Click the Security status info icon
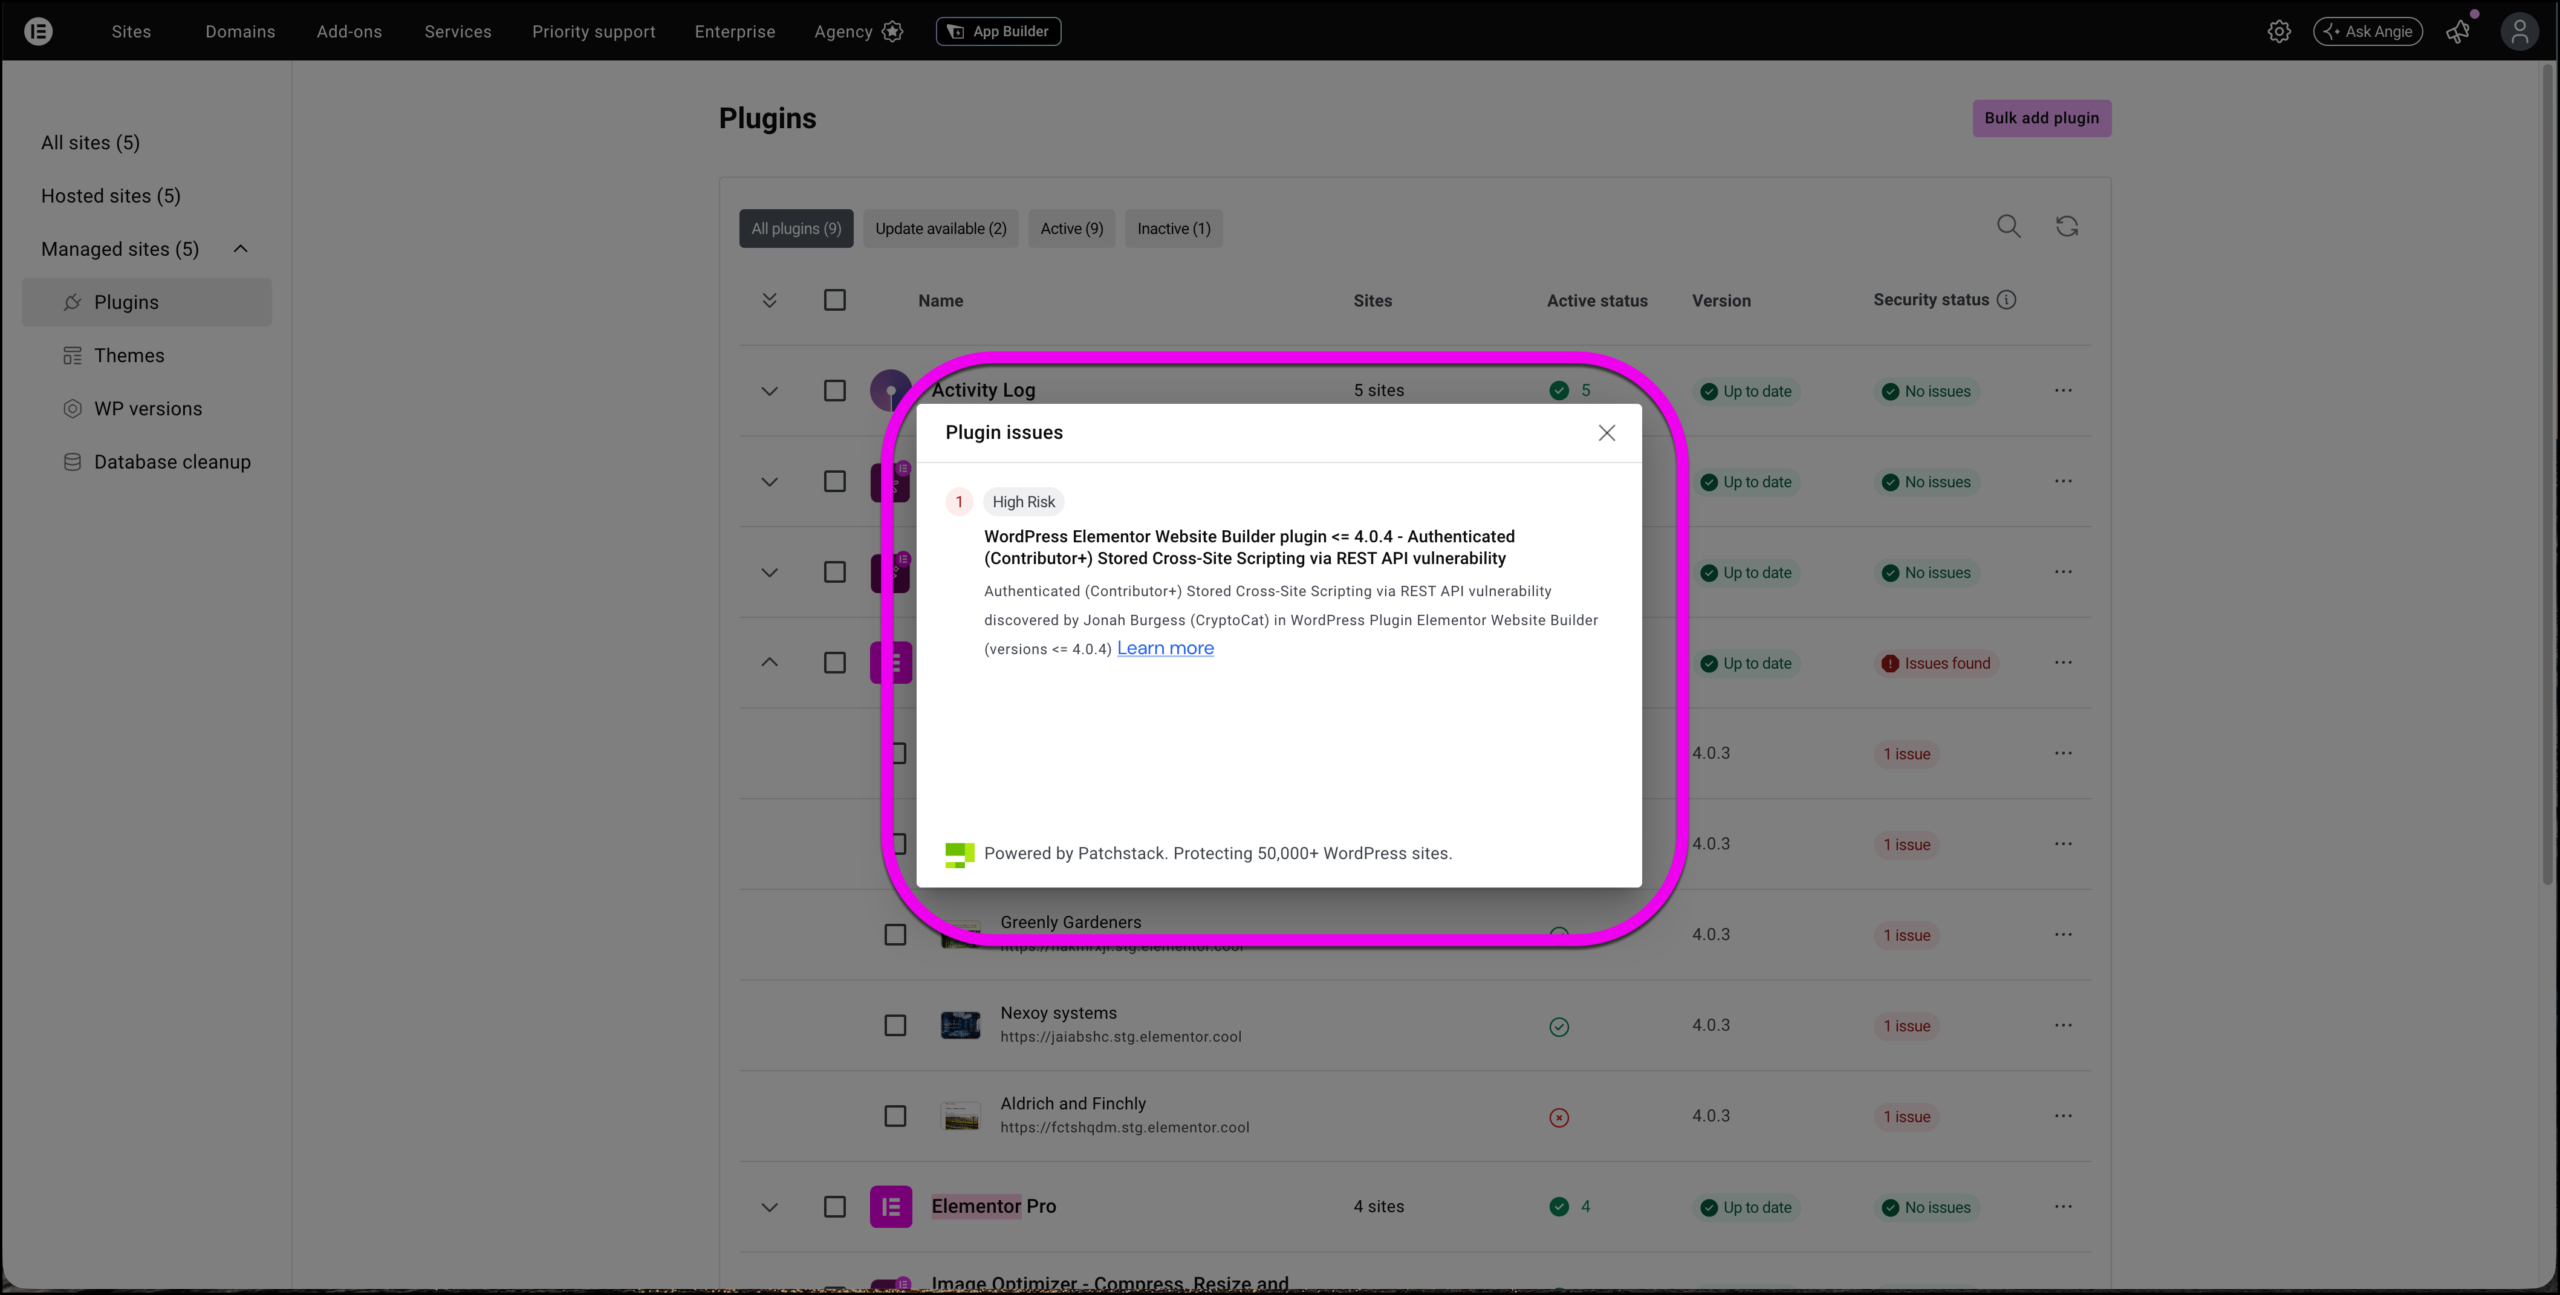 pos(2006,300)
